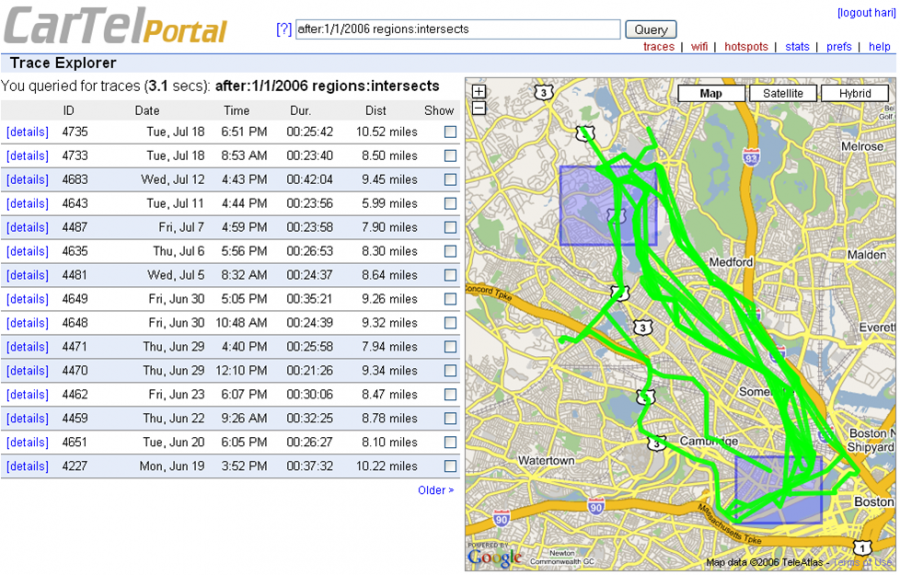
Task: Zoom in the map with plus button
Action: (479, 91)
